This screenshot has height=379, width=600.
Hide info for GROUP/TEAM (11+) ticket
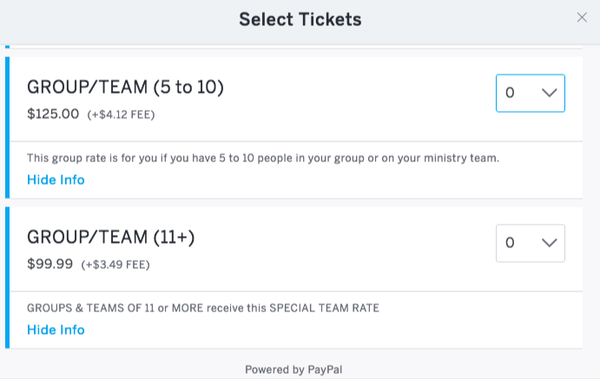click(56, 330)
